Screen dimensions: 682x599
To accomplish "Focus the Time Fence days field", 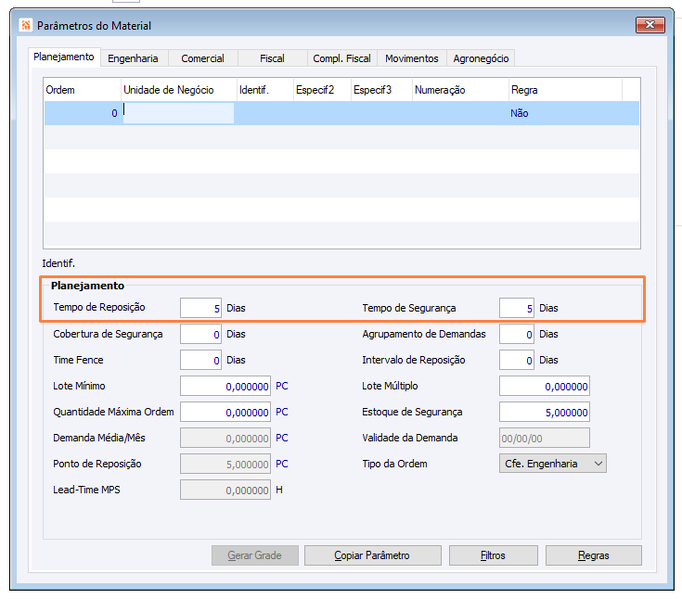I will pyautogui.click(x=201, y=360).
